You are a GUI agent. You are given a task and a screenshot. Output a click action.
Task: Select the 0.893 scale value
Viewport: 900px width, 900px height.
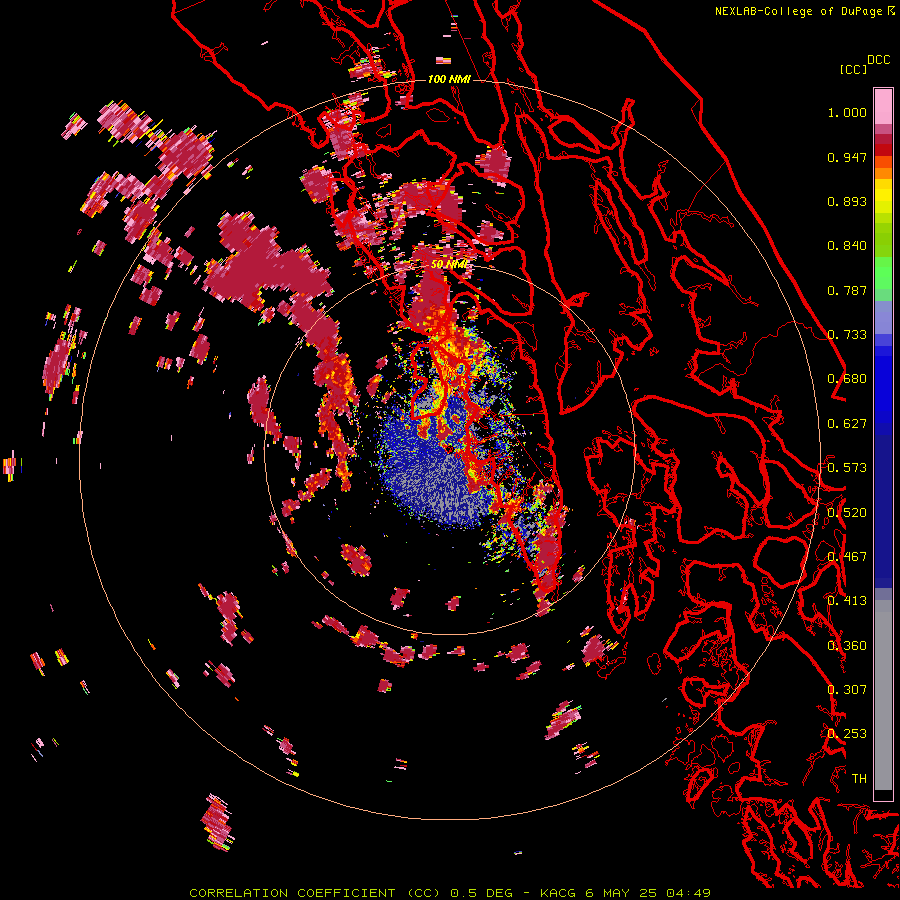(847, 201)
